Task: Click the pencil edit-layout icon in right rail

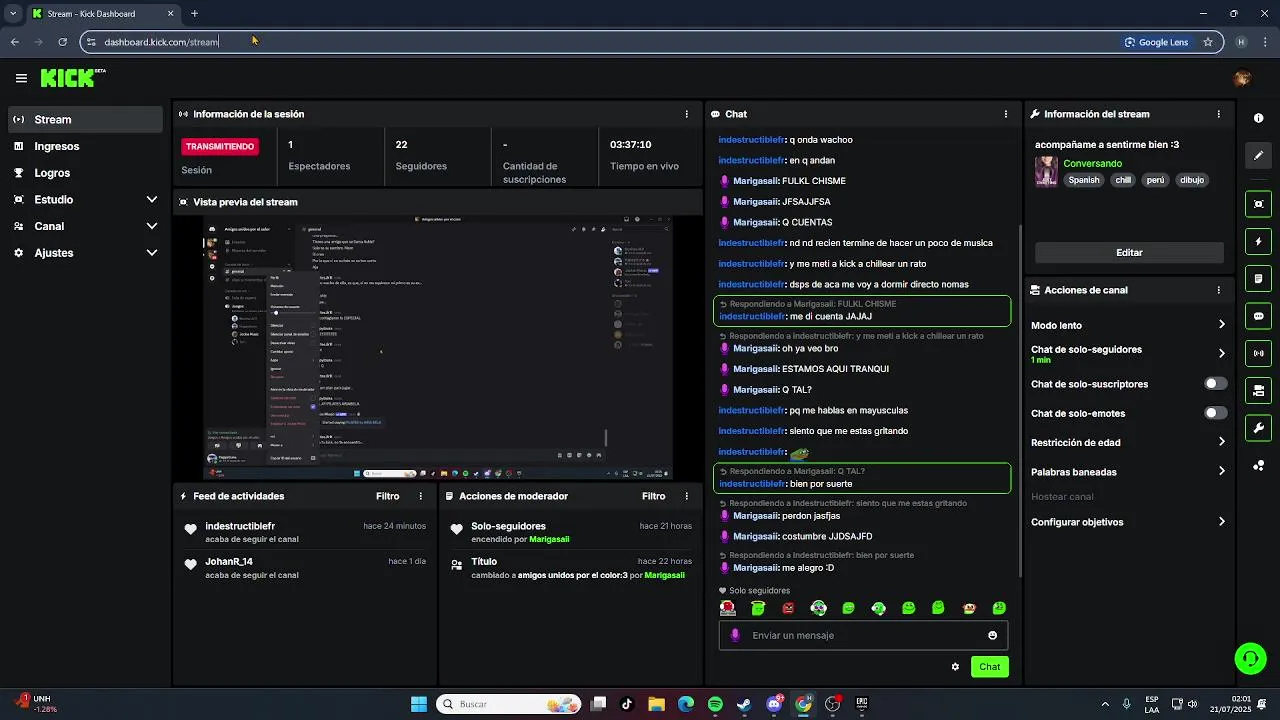Action: click(x=1258, y=156)
